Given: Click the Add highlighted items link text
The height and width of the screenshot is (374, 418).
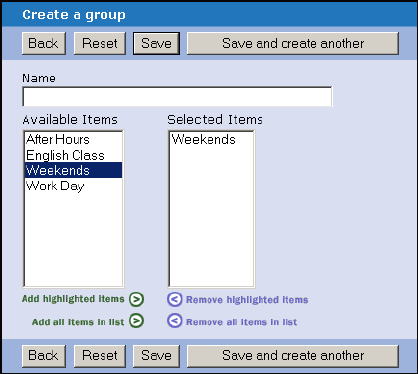Looking at the screenshot, I should 73,299.
